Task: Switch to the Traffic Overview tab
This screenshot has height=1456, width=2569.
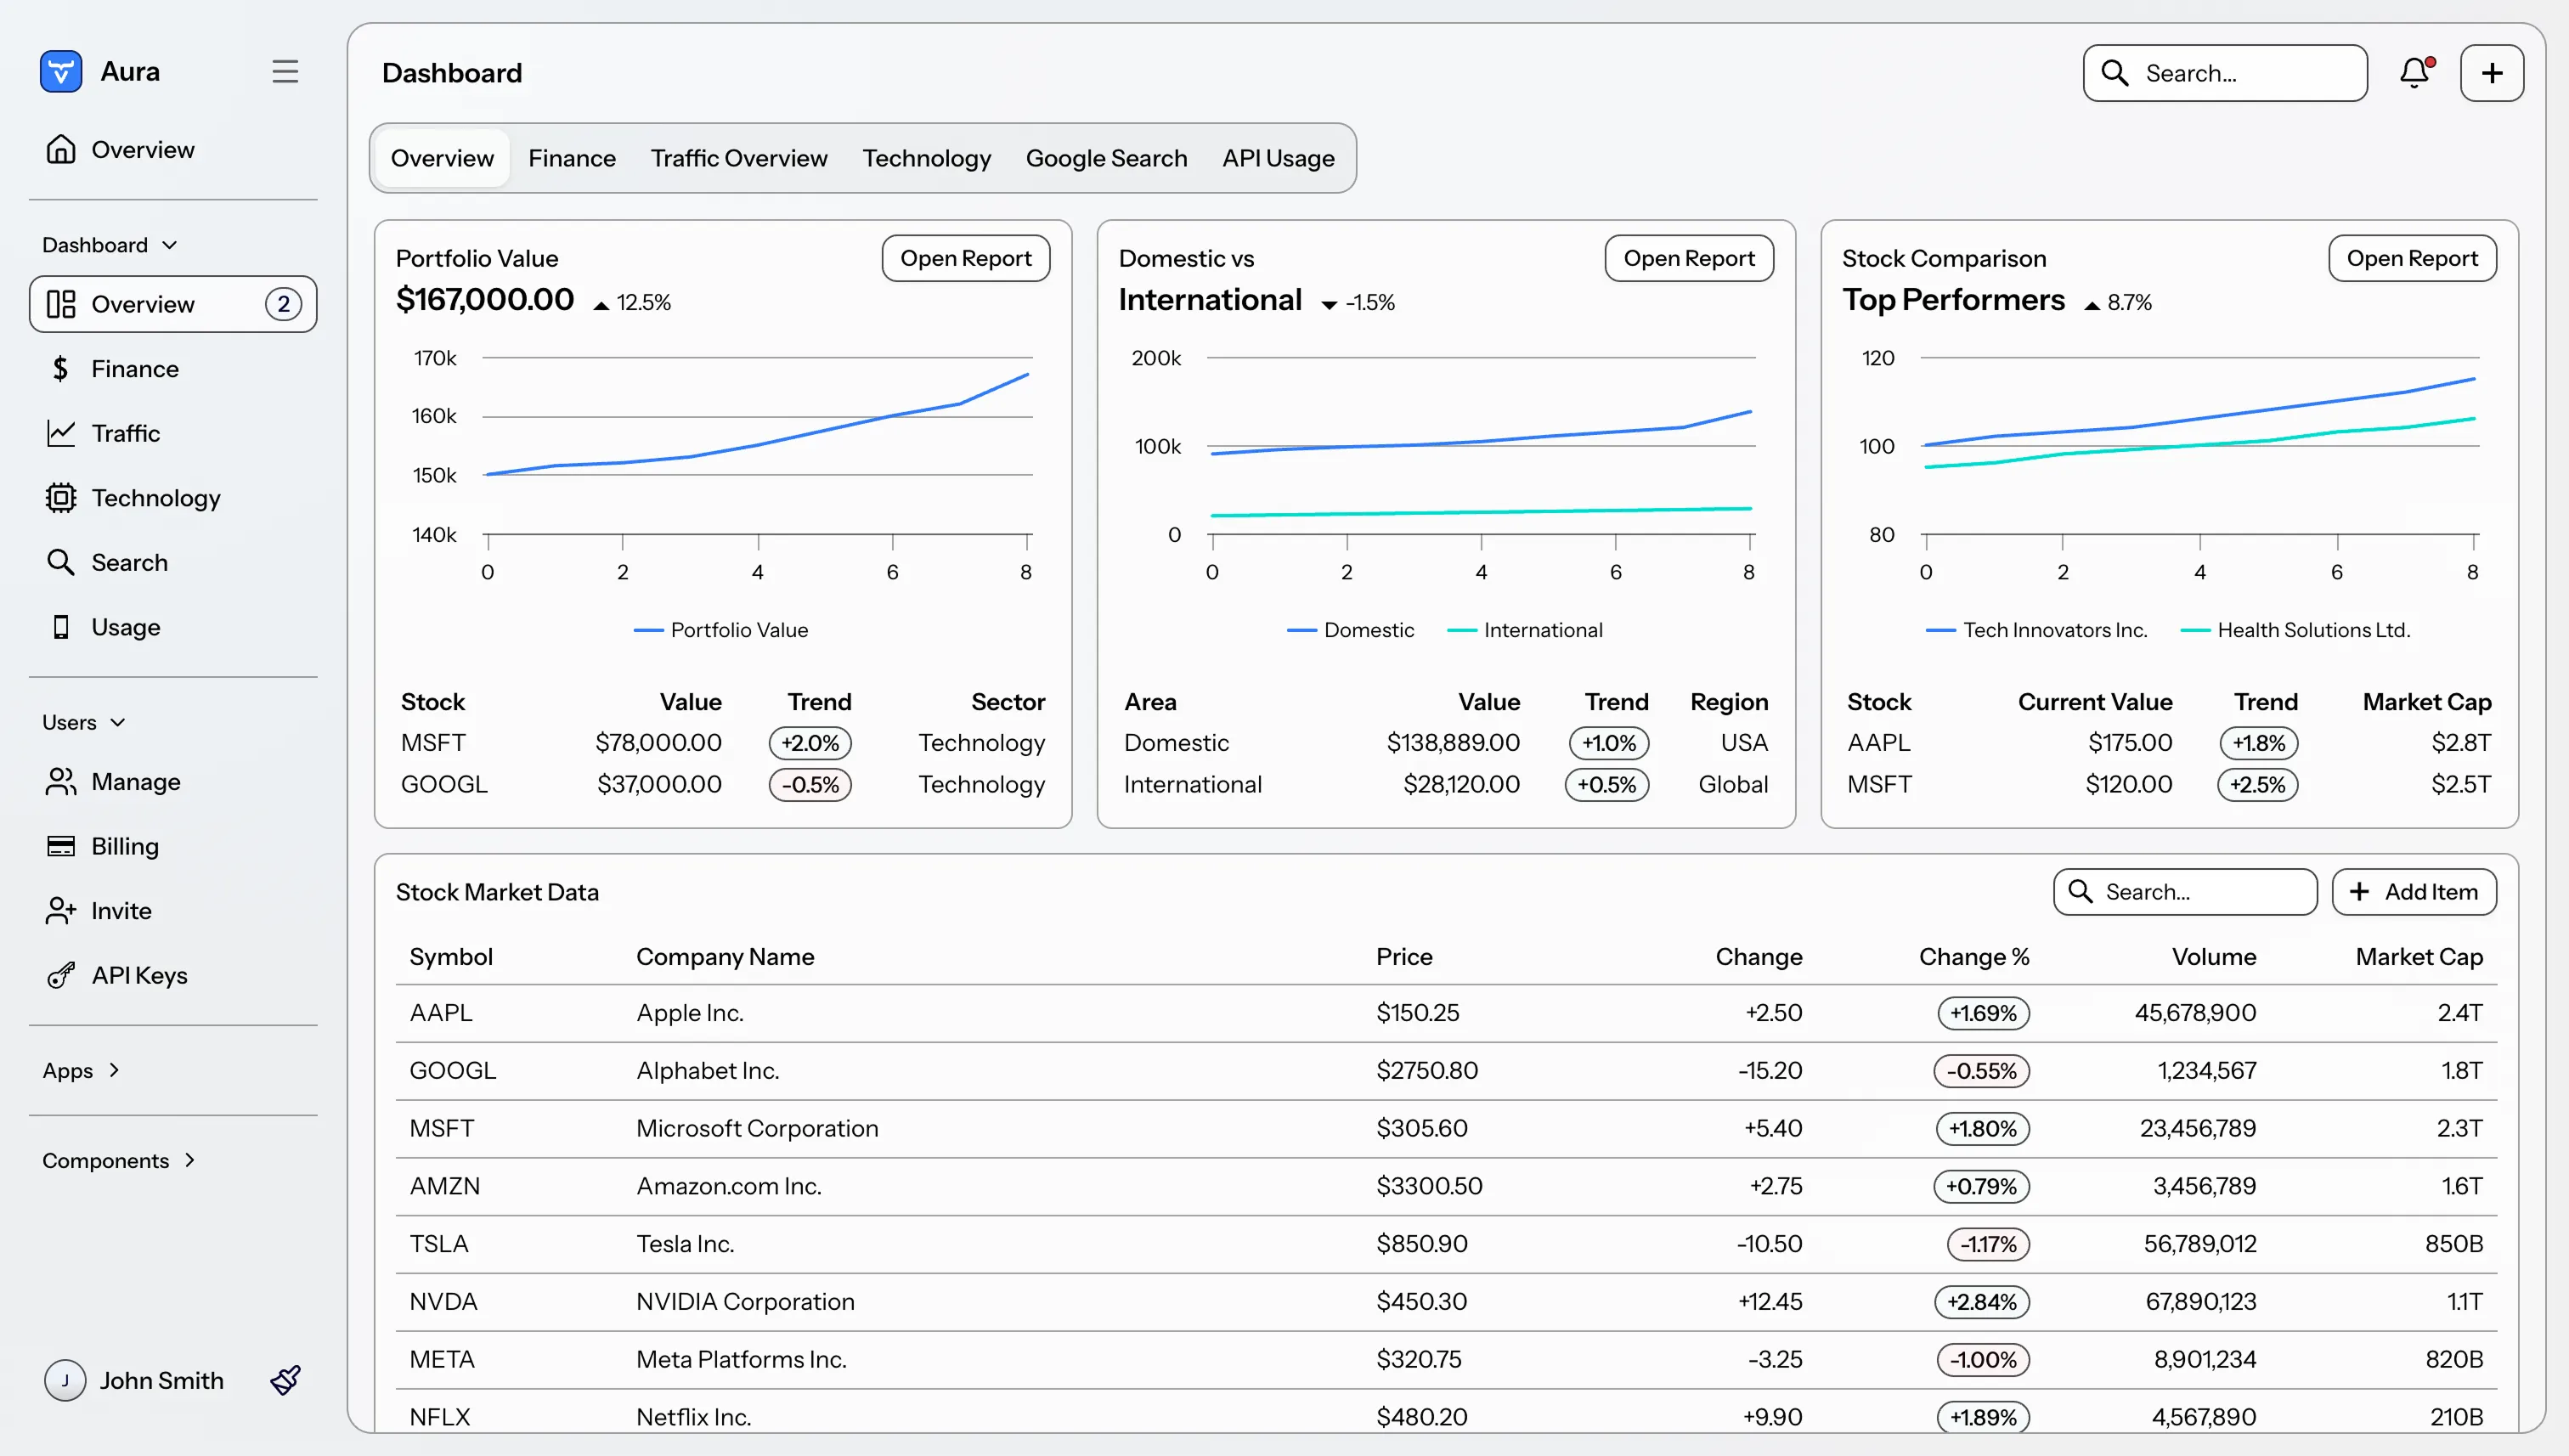Action: (x=739, y=158)
